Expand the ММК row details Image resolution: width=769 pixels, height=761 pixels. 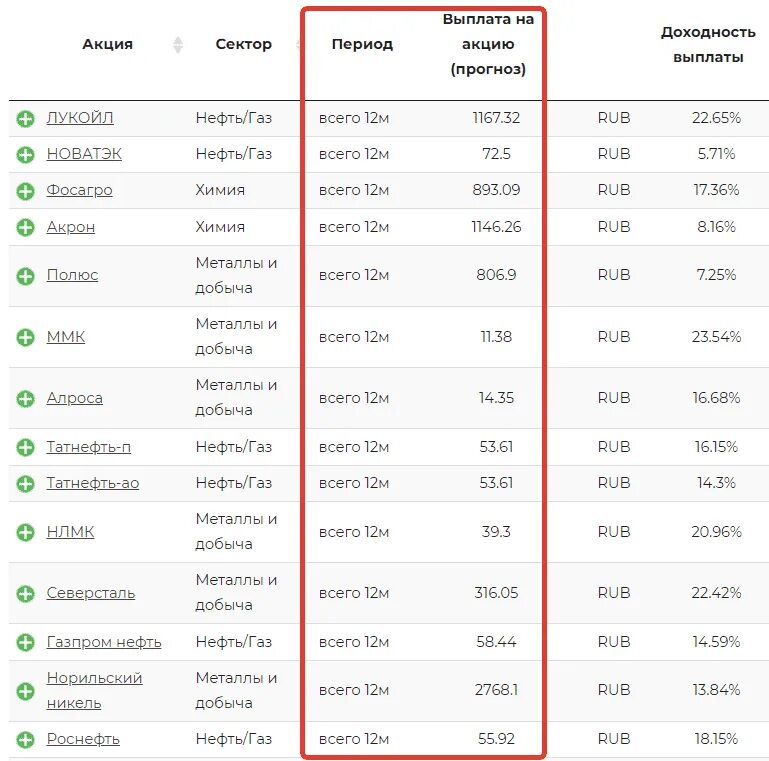25,338
